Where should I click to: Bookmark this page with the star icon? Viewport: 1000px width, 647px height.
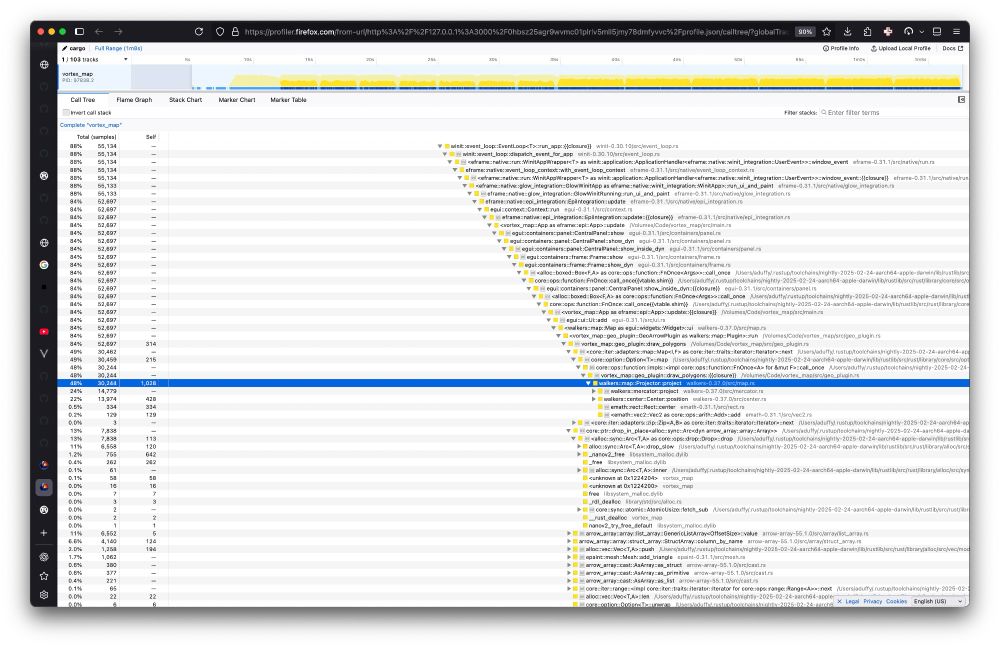[827, 31]
